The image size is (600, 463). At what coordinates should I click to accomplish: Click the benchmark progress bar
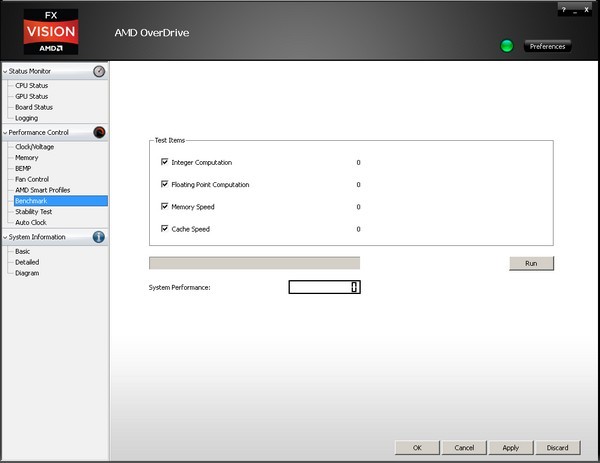pos(254,263)
